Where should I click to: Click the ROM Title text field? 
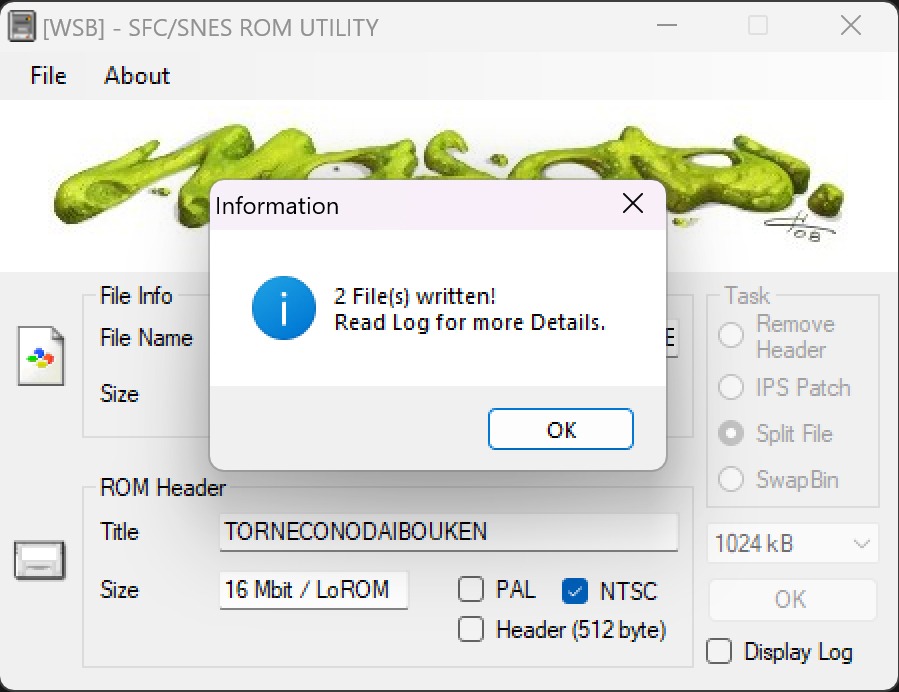click(448, 531)
